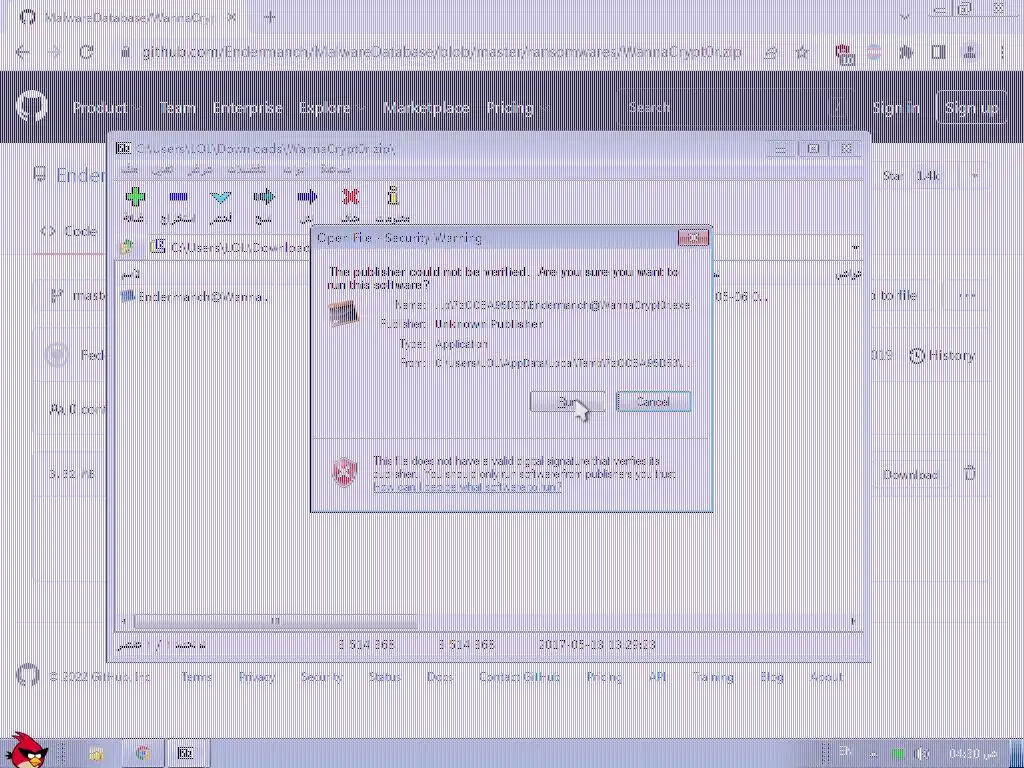Image resolution: width=1024 pixels, height=768 pixels.
Task: Open Blog link in GitHub footer
Action: [771, 677]
